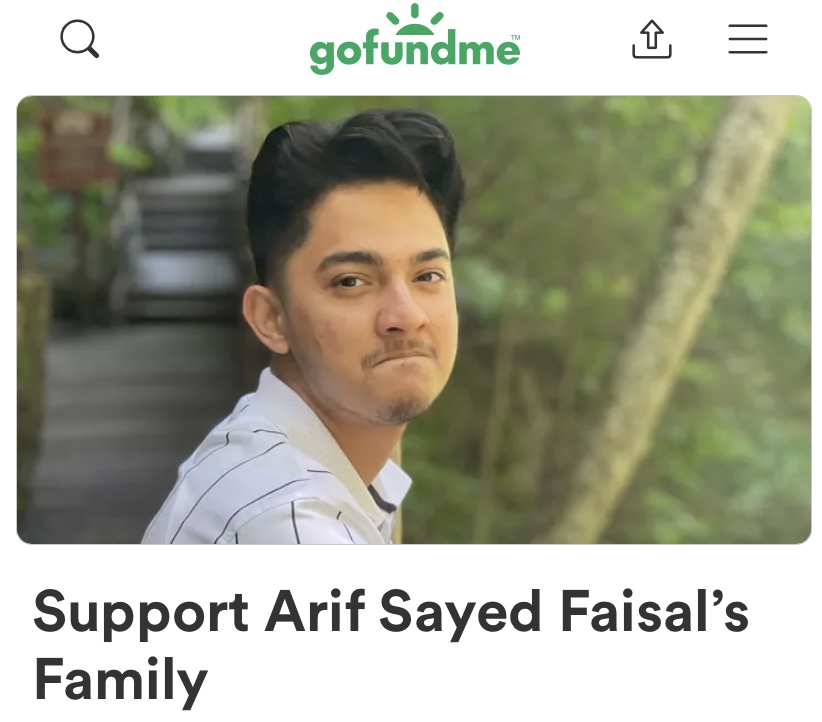Viewport: 822px width, 722px height.
Task: Open search with the magnifier icon
Action: 80,38
